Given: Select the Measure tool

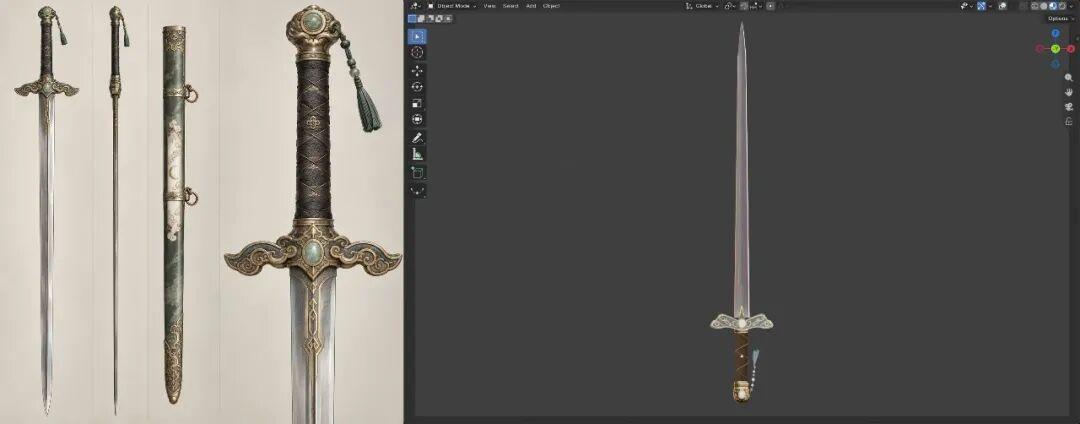Looking at the screenshot, I should click(417, 154).
